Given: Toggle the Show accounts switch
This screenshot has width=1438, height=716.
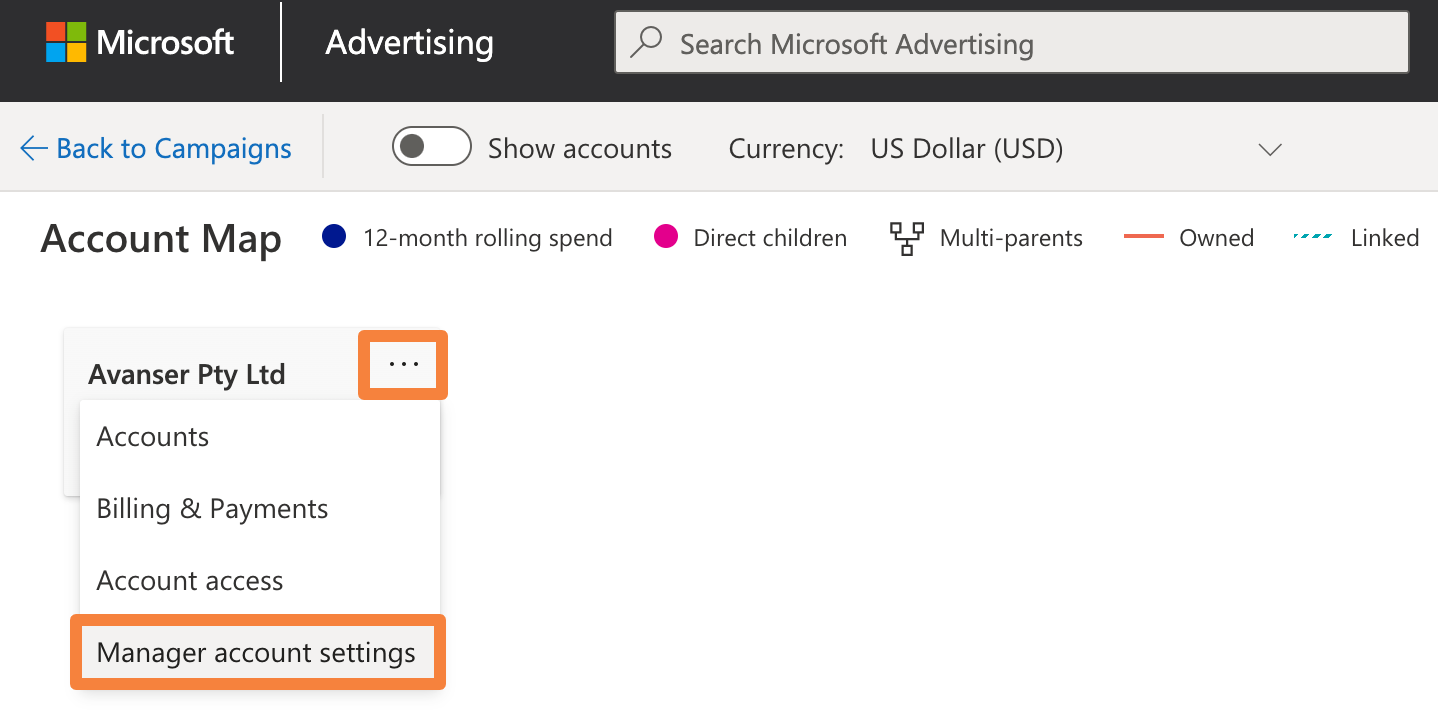Looking at the screenshot, I should coord(432,147).
